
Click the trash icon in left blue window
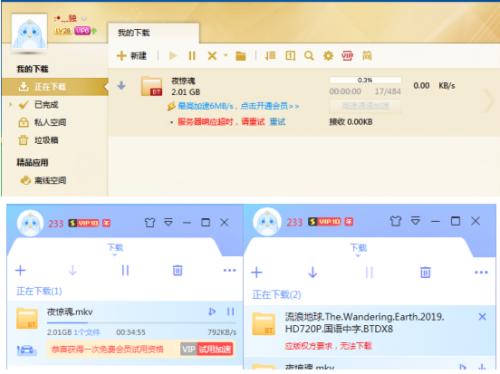point(177,270)
